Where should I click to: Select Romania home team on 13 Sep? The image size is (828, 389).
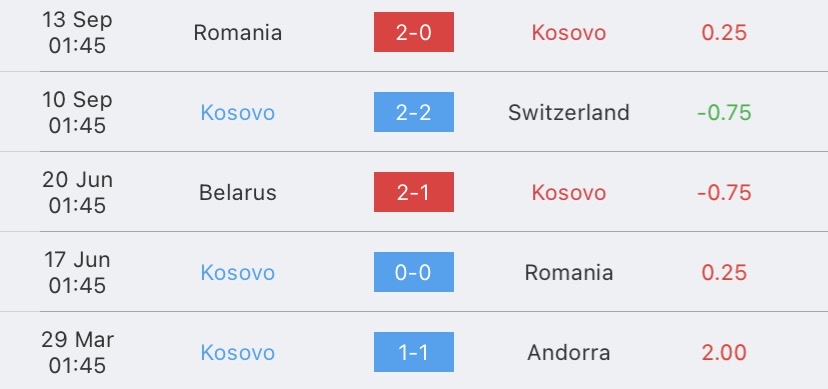point(238,33)
